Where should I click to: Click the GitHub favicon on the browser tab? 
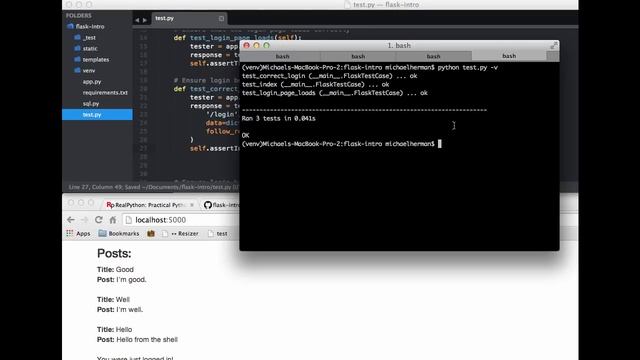point(208,205)
